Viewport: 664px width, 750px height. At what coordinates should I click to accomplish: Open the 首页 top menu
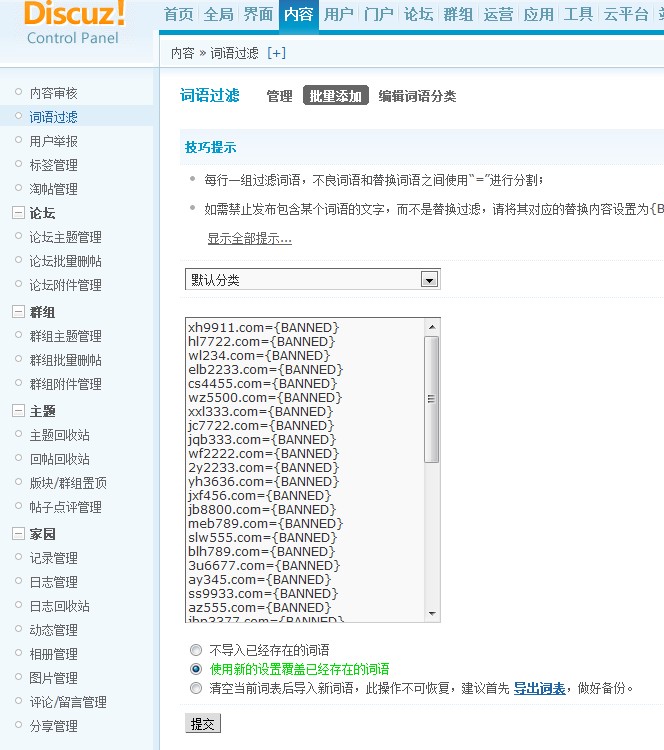tap(178, 14)
